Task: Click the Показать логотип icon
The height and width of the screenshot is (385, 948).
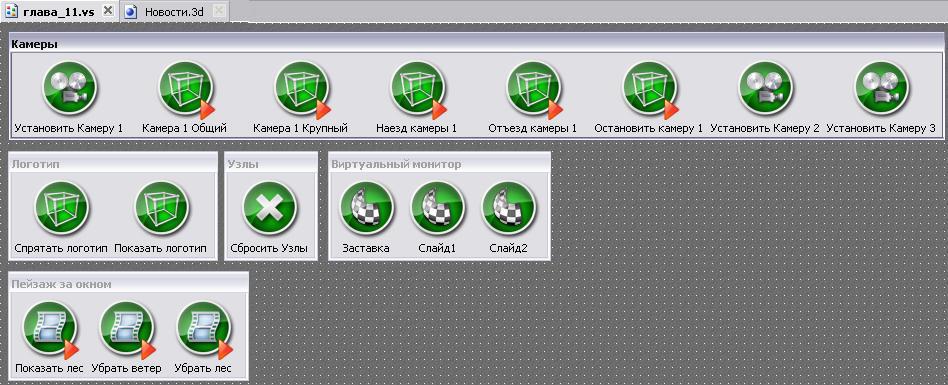Action: click(x=161, y=208)
